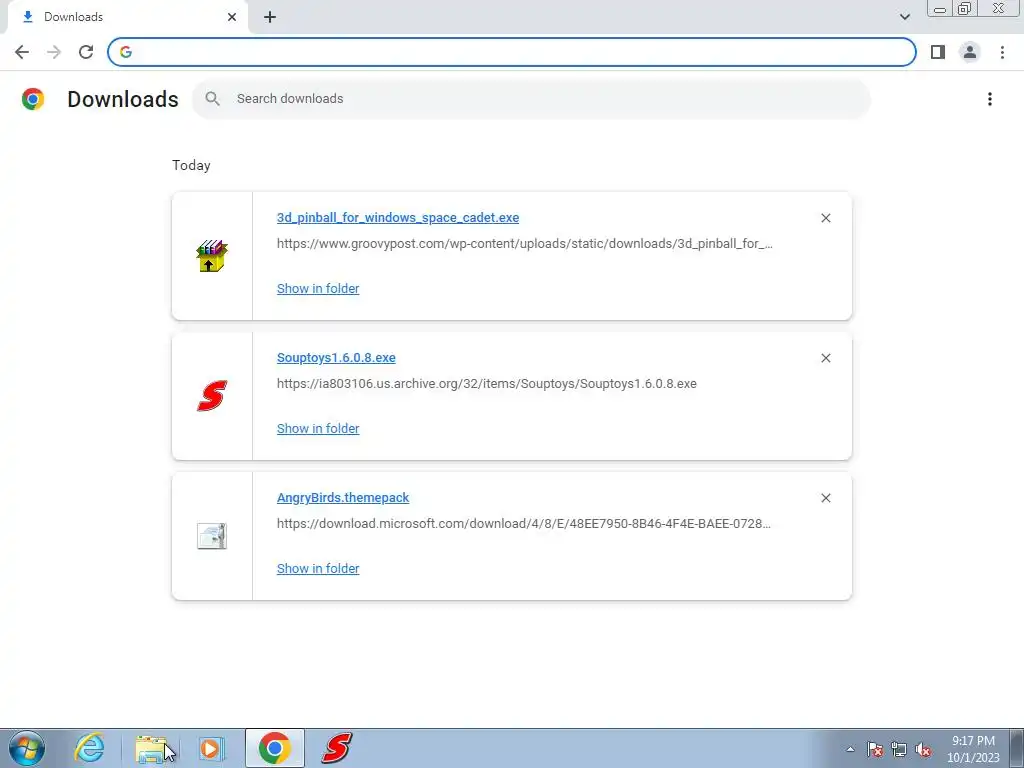Open the profile avatar menu

[970, 52]
